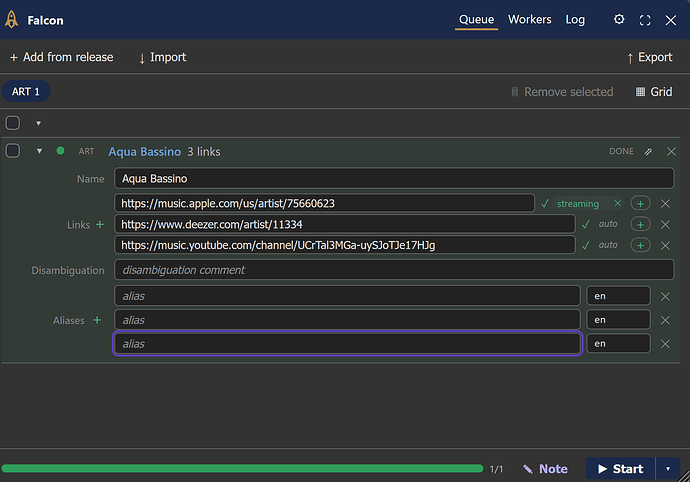Delete the first alias row
This screenshot has width=690, height=482.
click(665, 296)
